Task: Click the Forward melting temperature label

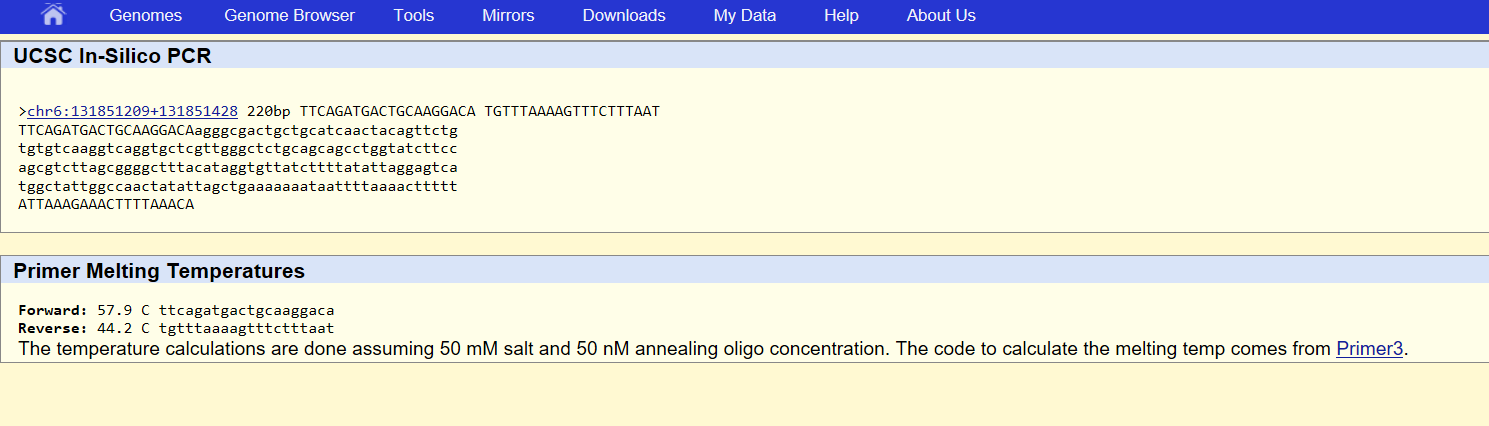Action: 53,311
